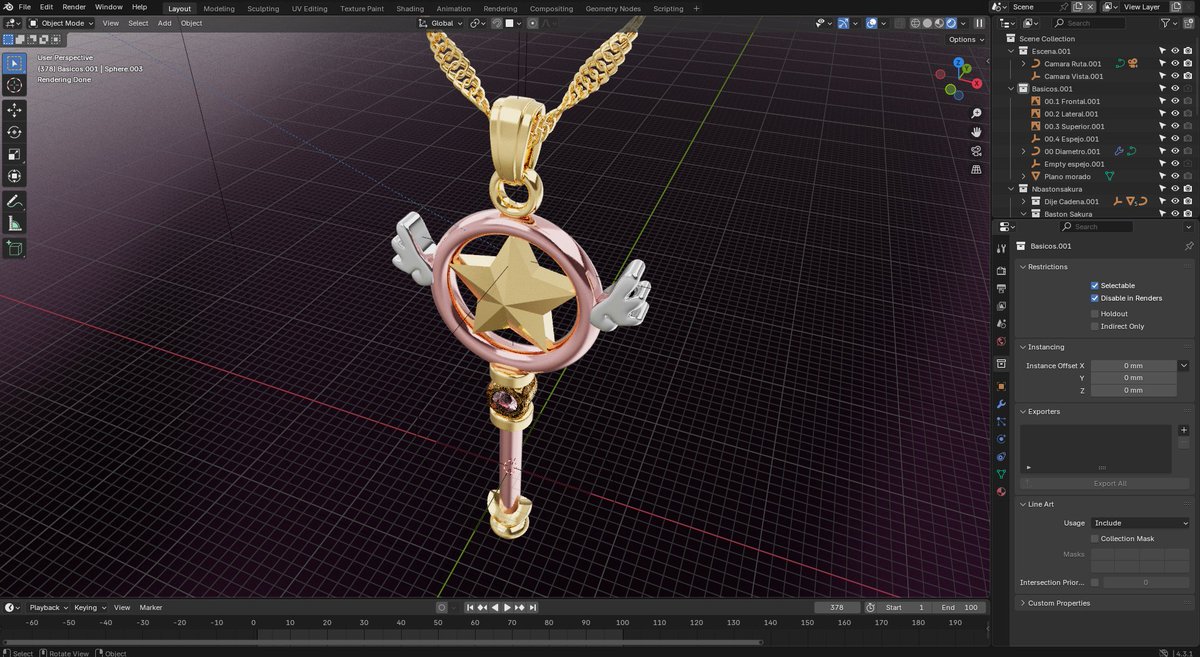Open the Render properties tab
This screenshot has width=1200, height=657.
point(1001,271)
